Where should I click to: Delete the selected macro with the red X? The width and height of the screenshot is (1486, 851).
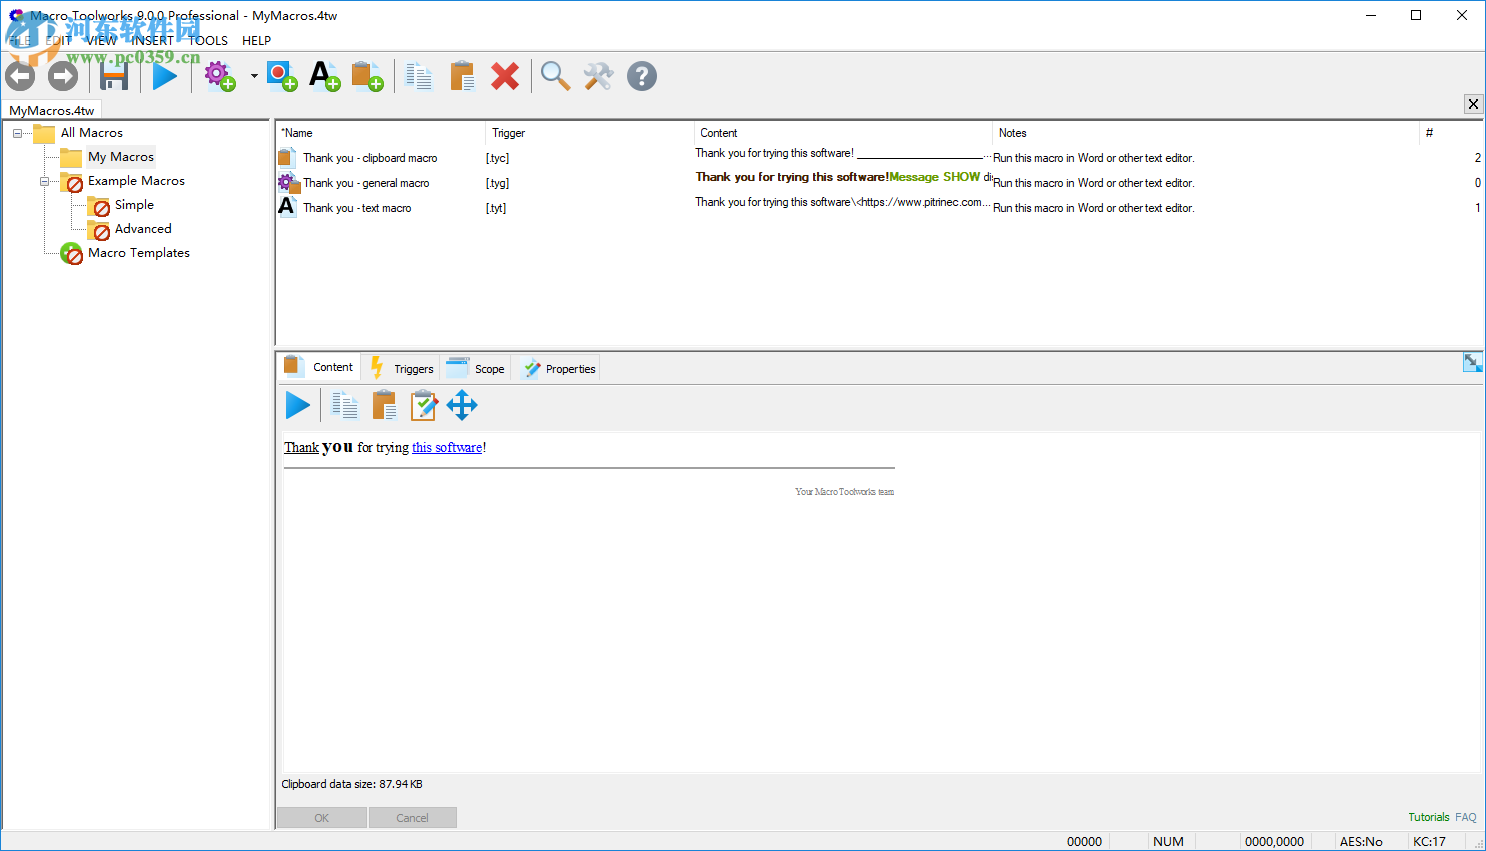[505, 75]
